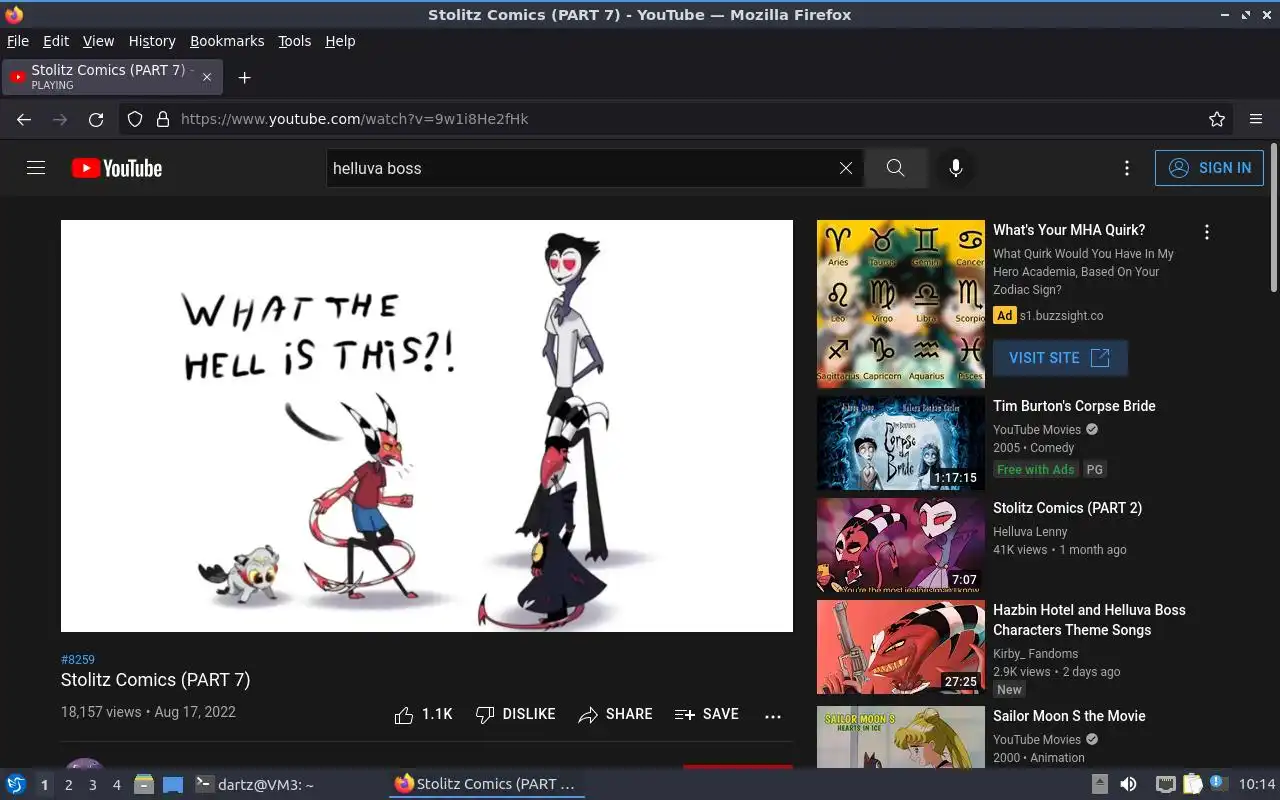Viewport: 1280px width, 800px height.
Task: Save the video to a playlist
Action: 707,714
